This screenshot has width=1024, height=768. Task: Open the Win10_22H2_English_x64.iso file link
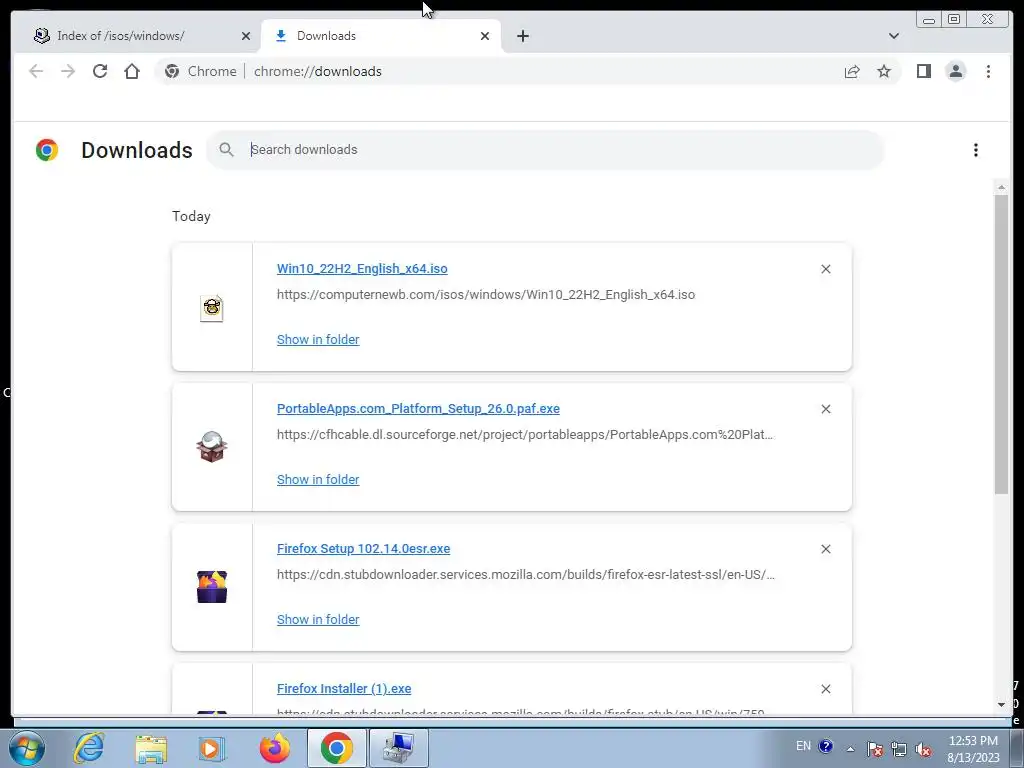click(x=362, y=268)
